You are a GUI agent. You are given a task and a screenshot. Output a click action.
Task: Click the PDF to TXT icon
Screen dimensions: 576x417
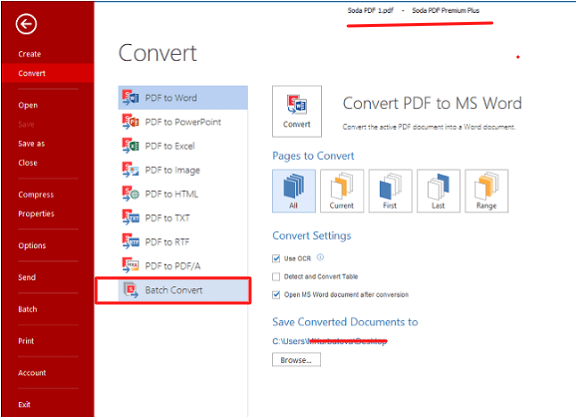click(130, 218)
